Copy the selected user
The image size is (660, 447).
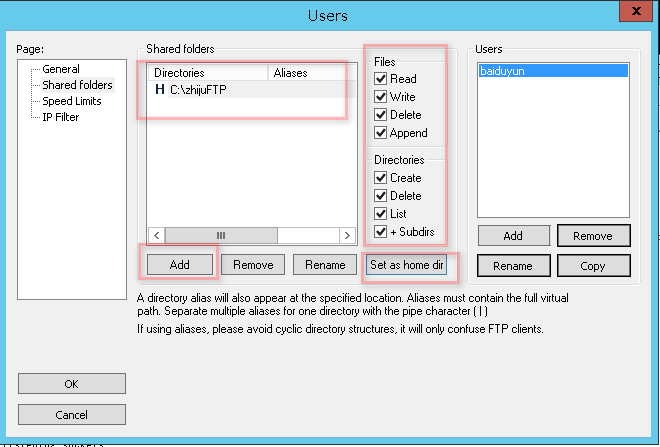pyautogui.click(x=593, y=266)
